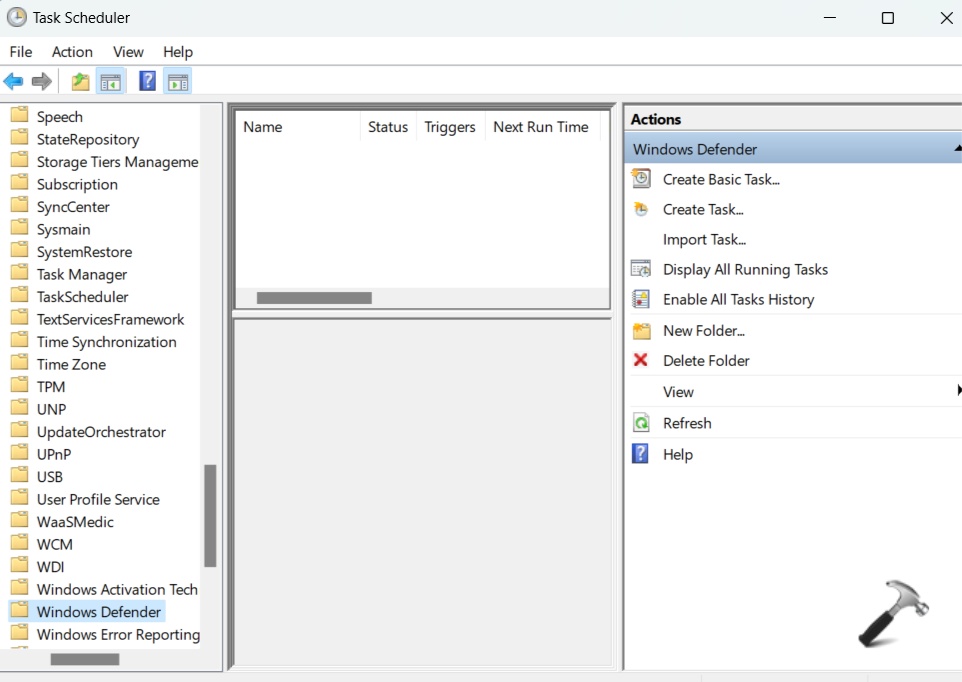
Task: Select the Windows Activation Technologies folder
Action: (x=117, y=589)
